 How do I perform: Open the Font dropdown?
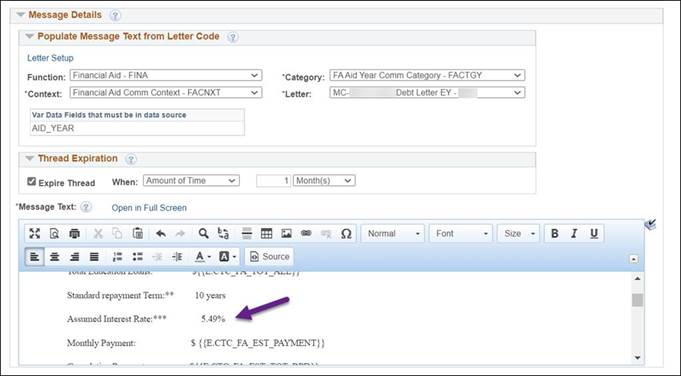pyautogui.click(x=461, y=234)
